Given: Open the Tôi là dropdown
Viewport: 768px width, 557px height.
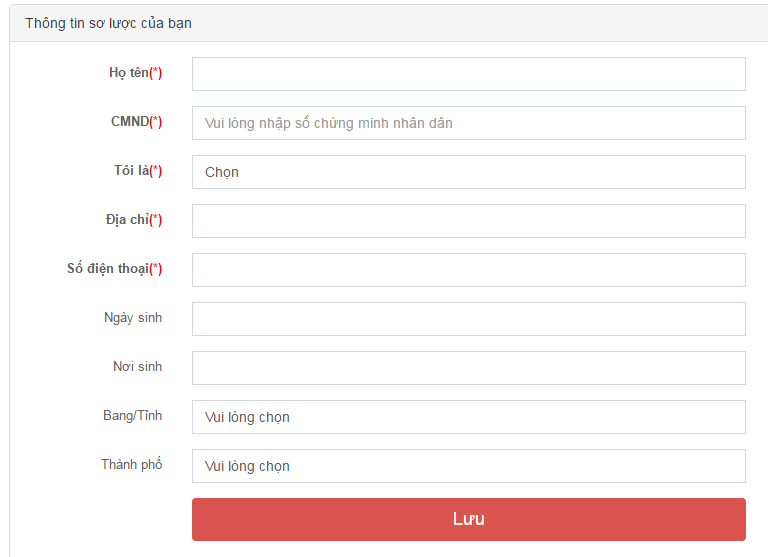Looking at the screenshot, I should click(x=468, y=172).
